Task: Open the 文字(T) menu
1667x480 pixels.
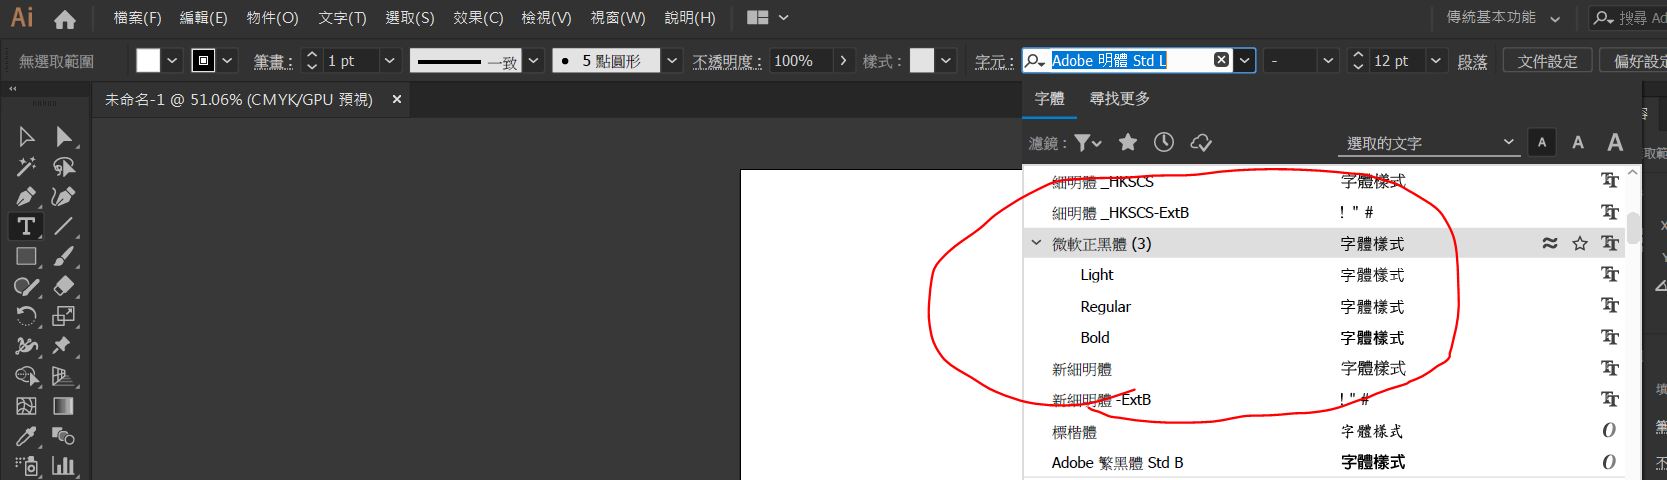Action: tap(342, 18)
